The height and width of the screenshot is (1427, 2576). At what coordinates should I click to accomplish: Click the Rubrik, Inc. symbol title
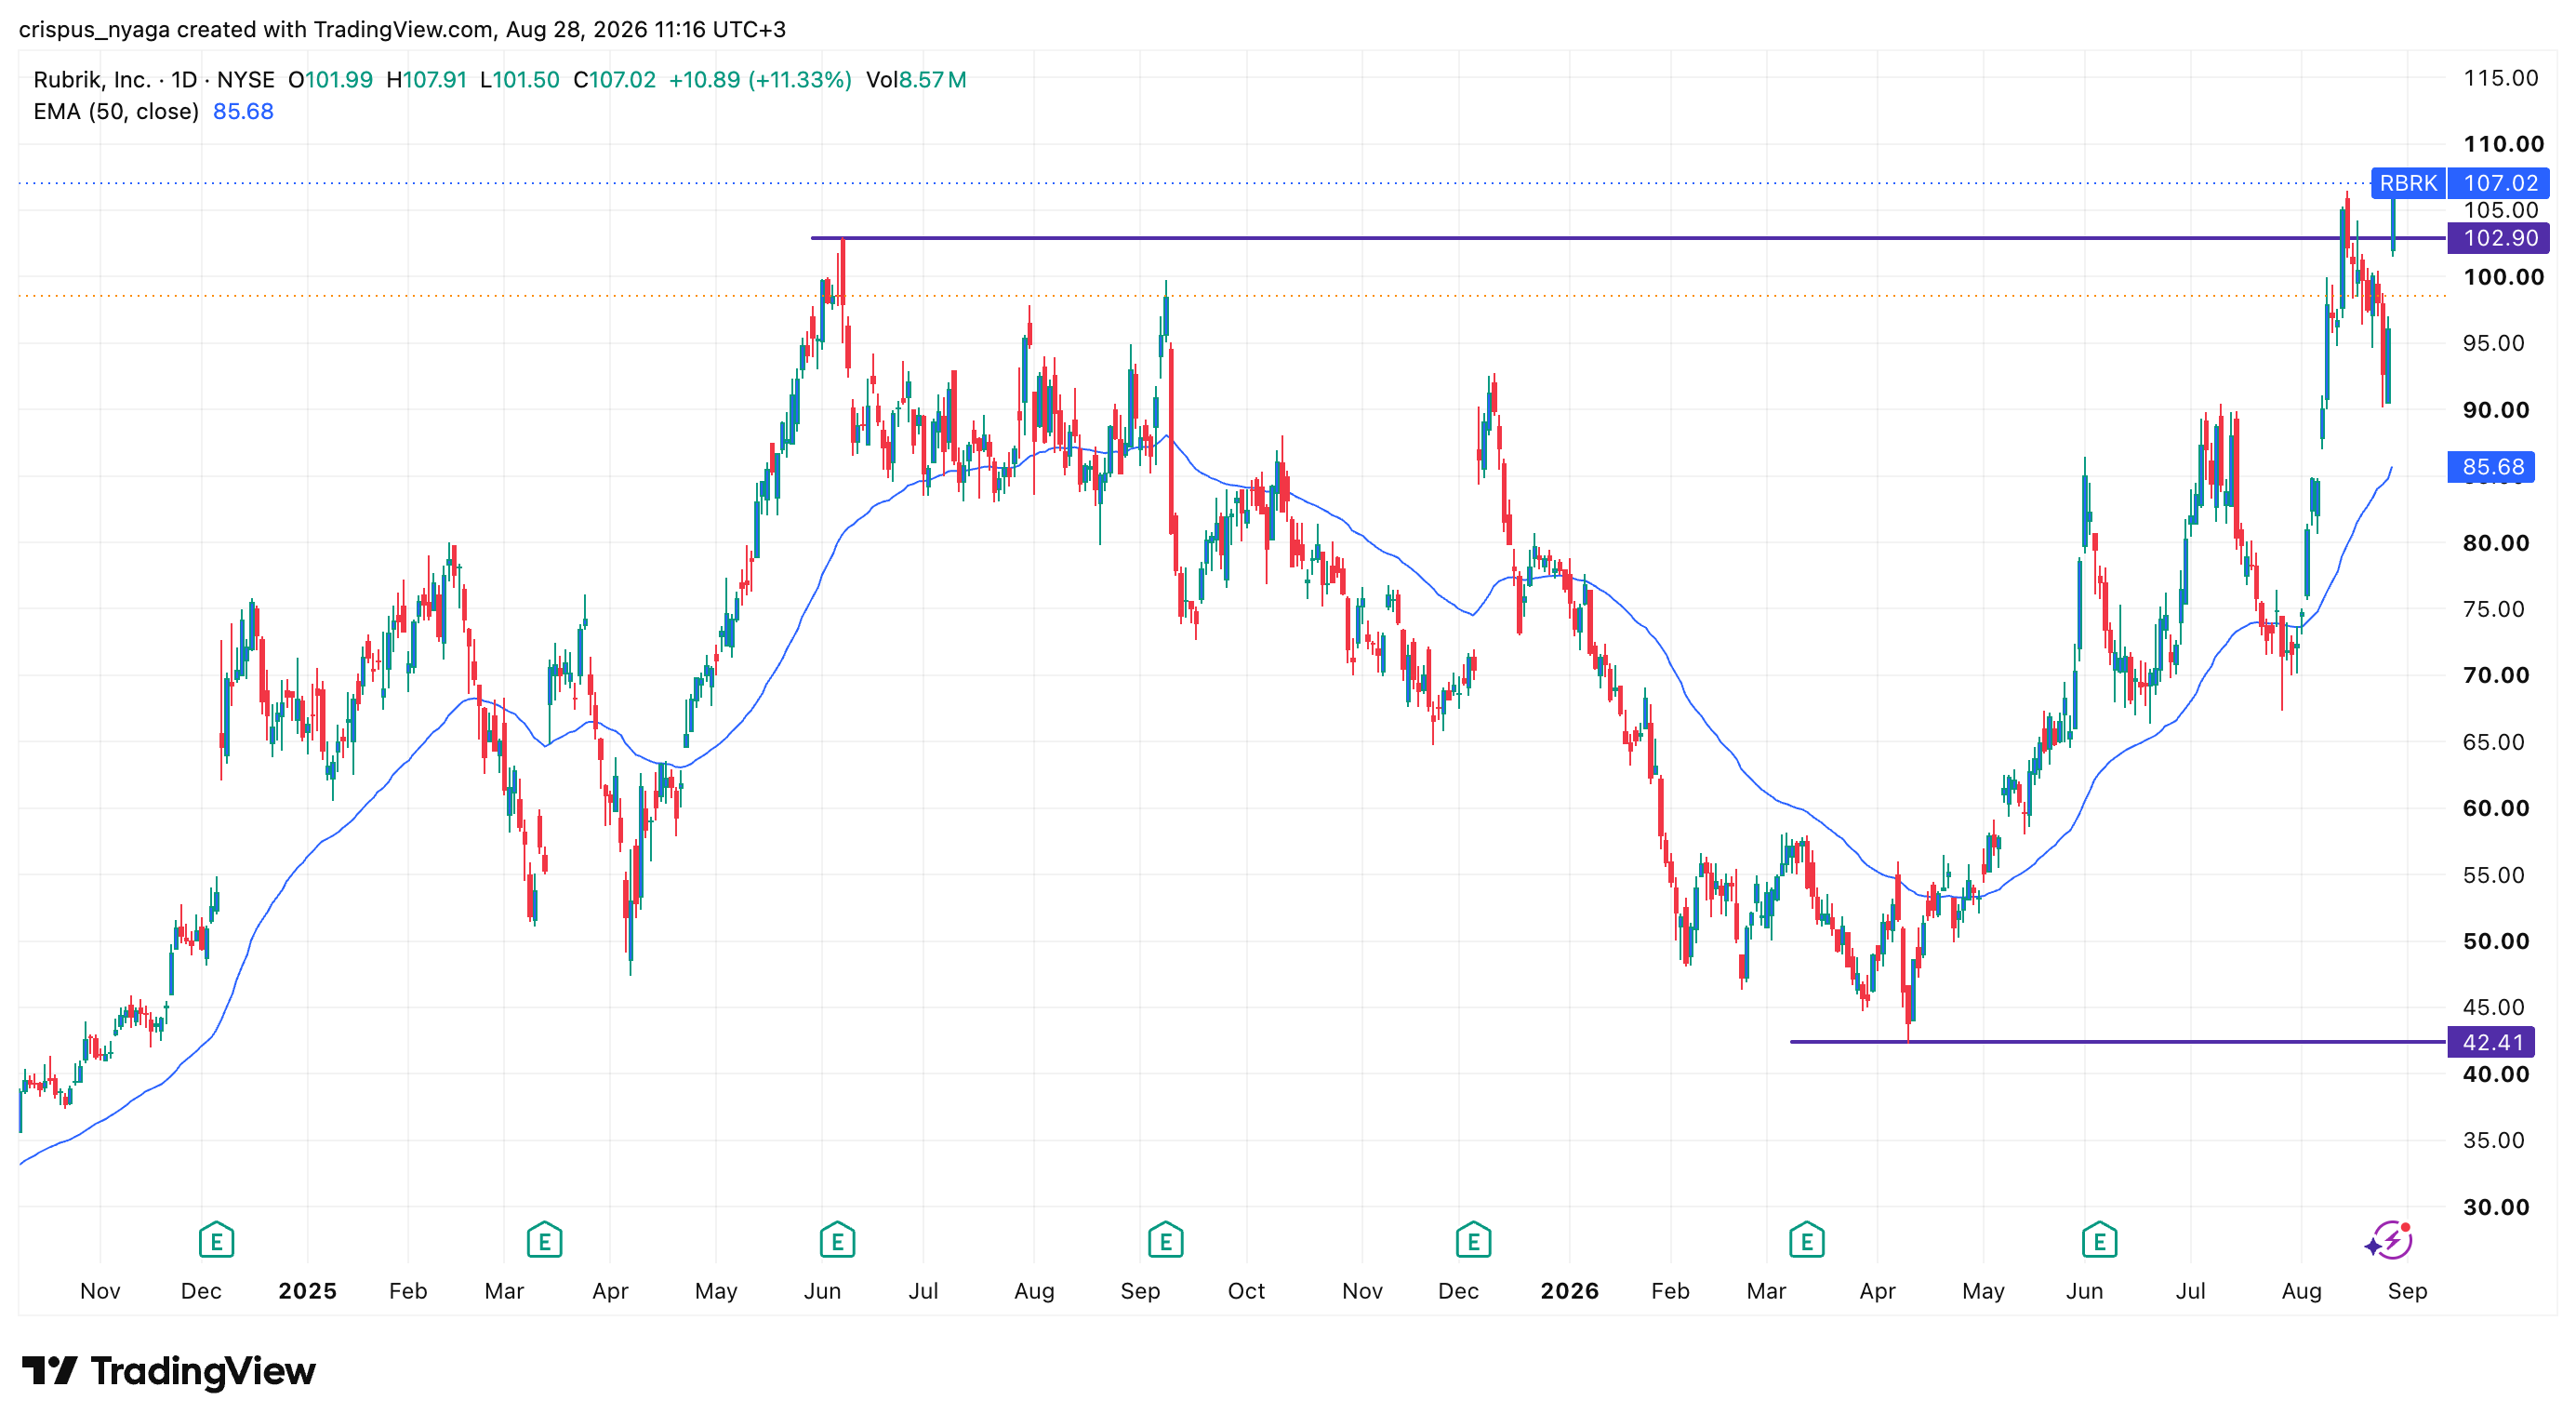[92, 80]
